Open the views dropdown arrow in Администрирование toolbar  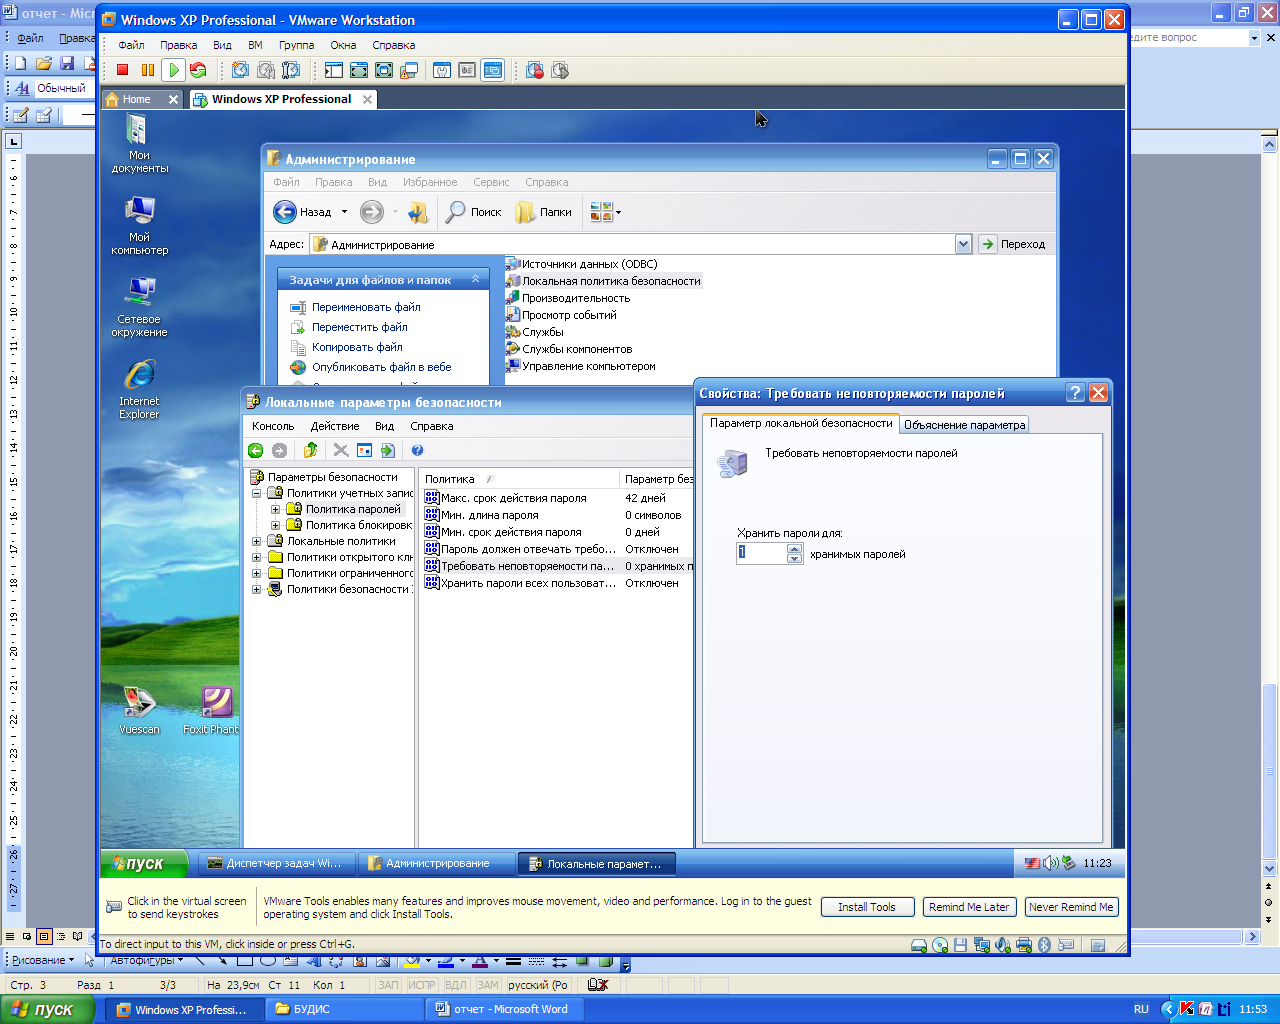(618, 212)
